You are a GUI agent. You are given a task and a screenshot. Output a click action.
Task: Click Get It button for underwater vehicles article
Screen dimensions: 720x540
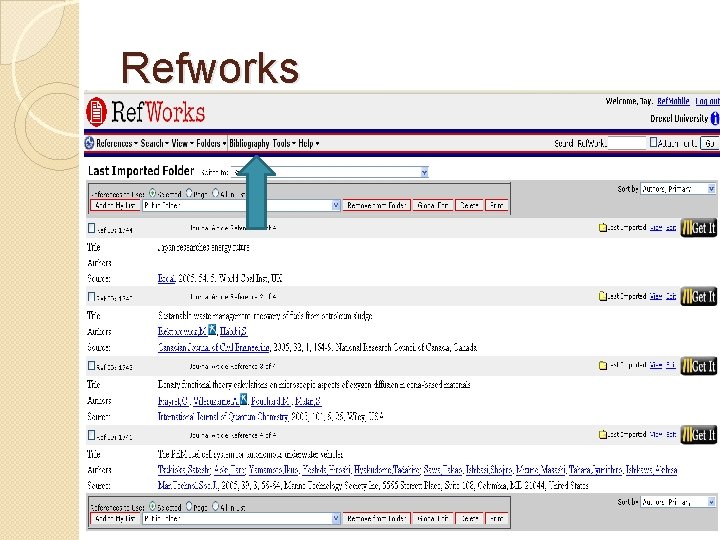tap(698, 434)
